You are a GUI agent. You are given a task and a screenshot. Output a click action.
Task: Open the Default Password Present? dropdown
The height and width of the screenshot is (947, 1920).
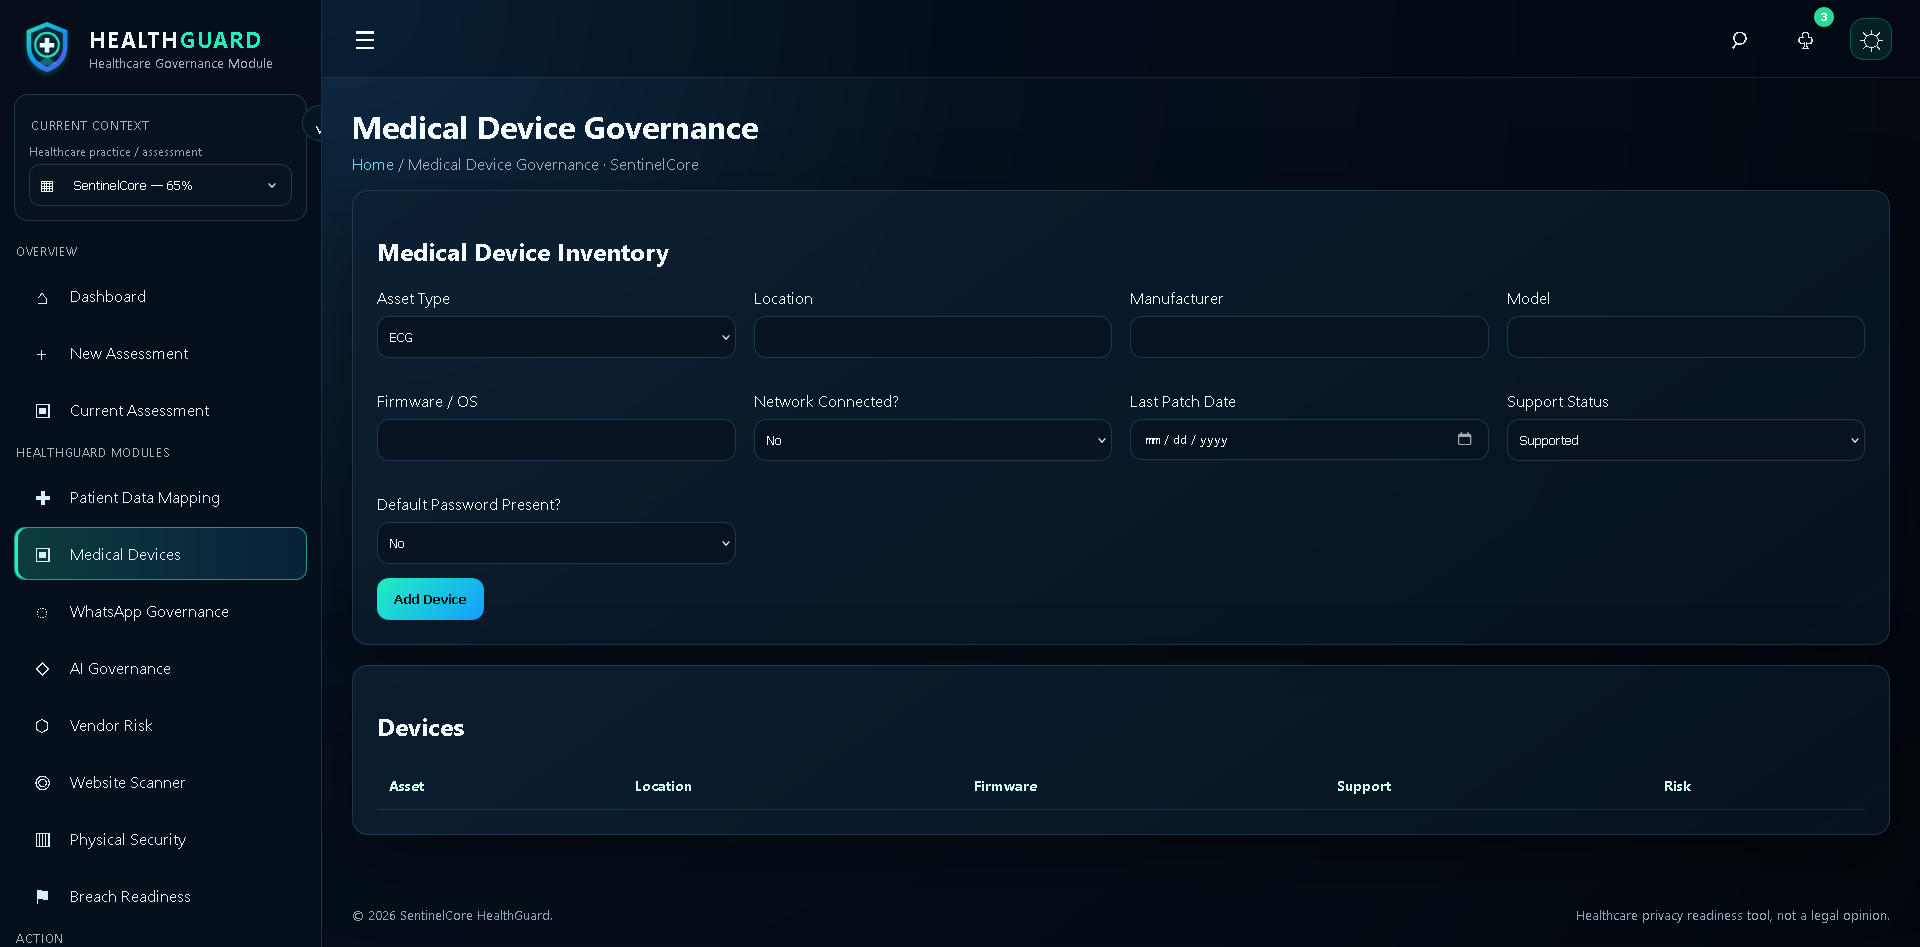556,543
